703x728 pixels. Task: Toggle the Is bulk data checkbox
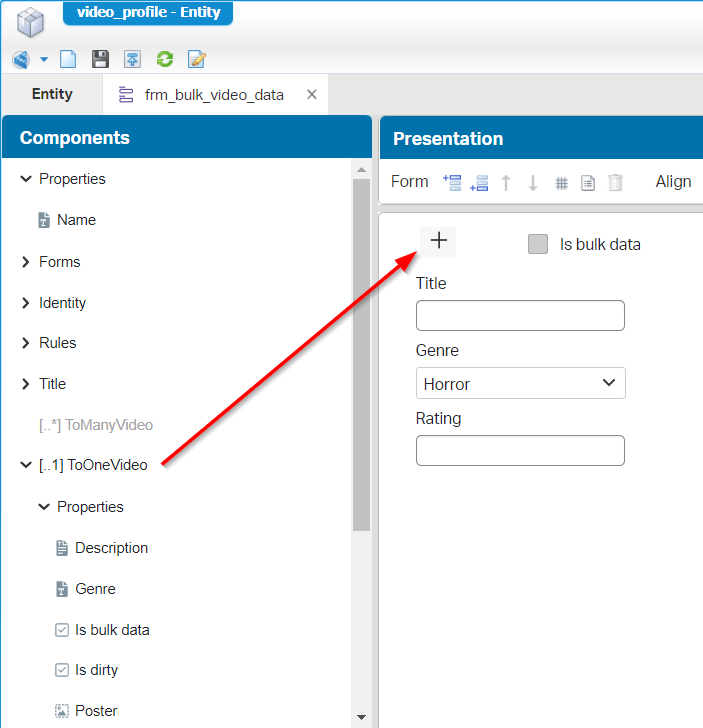point(538,244)
